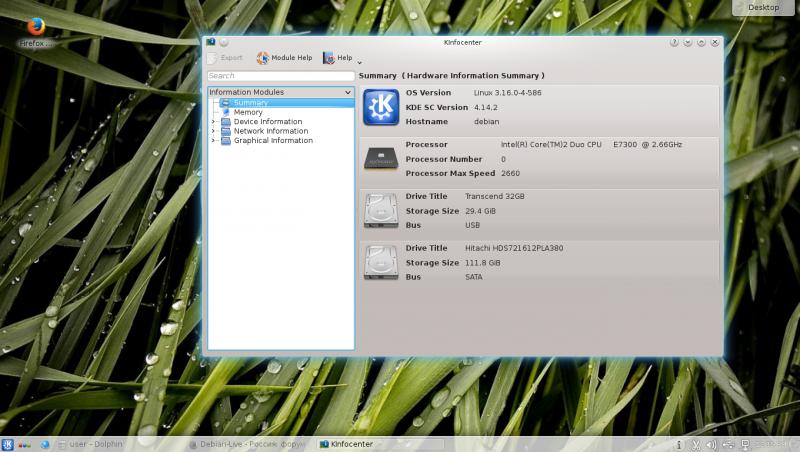Screen dimensions: 800x452
Task: Select the Summary module
Action: coord(250,103)
